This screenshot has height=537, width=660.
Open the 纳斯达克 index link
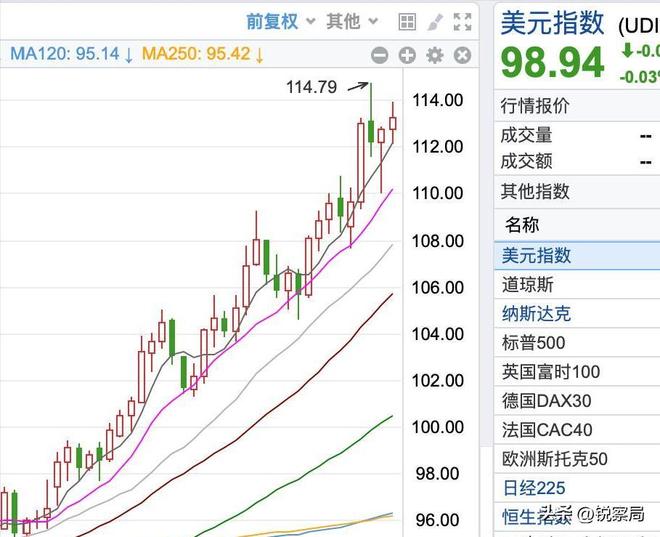coord(537,314)
